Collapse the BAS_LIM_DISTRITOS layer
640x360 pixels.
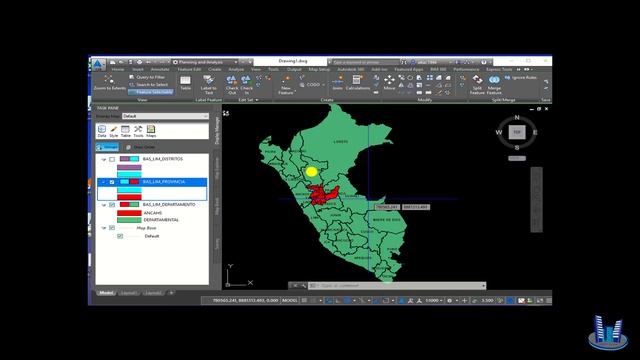click(104, 159)
